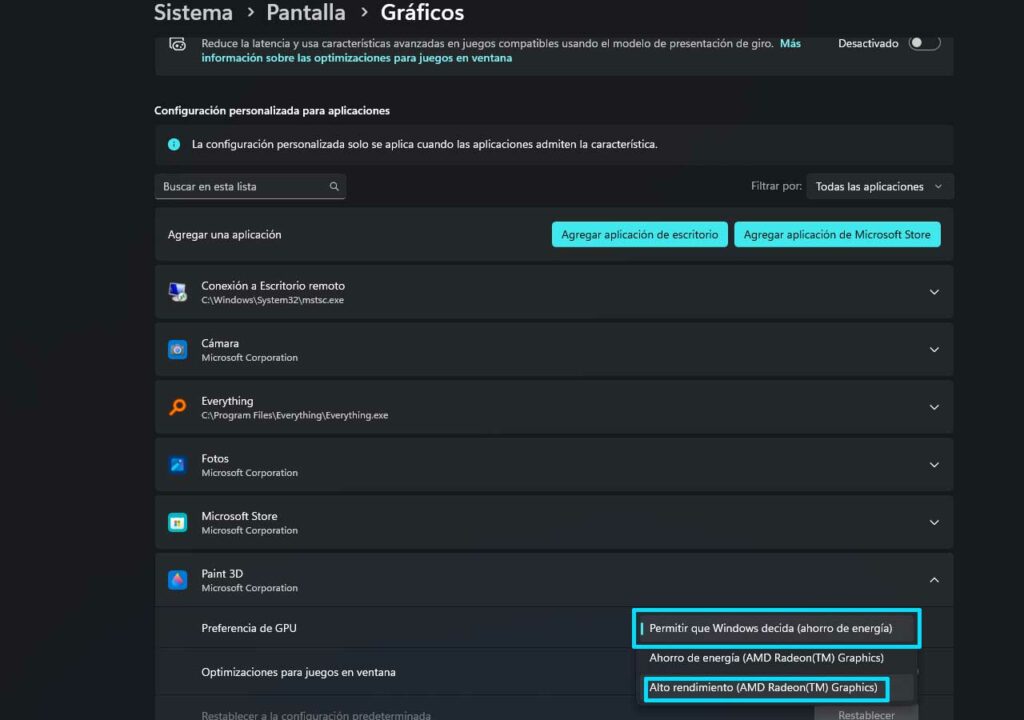Image resolution: width=1024 pixels, height=720 pixels.
Task: Click the Everything magnifier app icon
Action: (x=177, y=407)
